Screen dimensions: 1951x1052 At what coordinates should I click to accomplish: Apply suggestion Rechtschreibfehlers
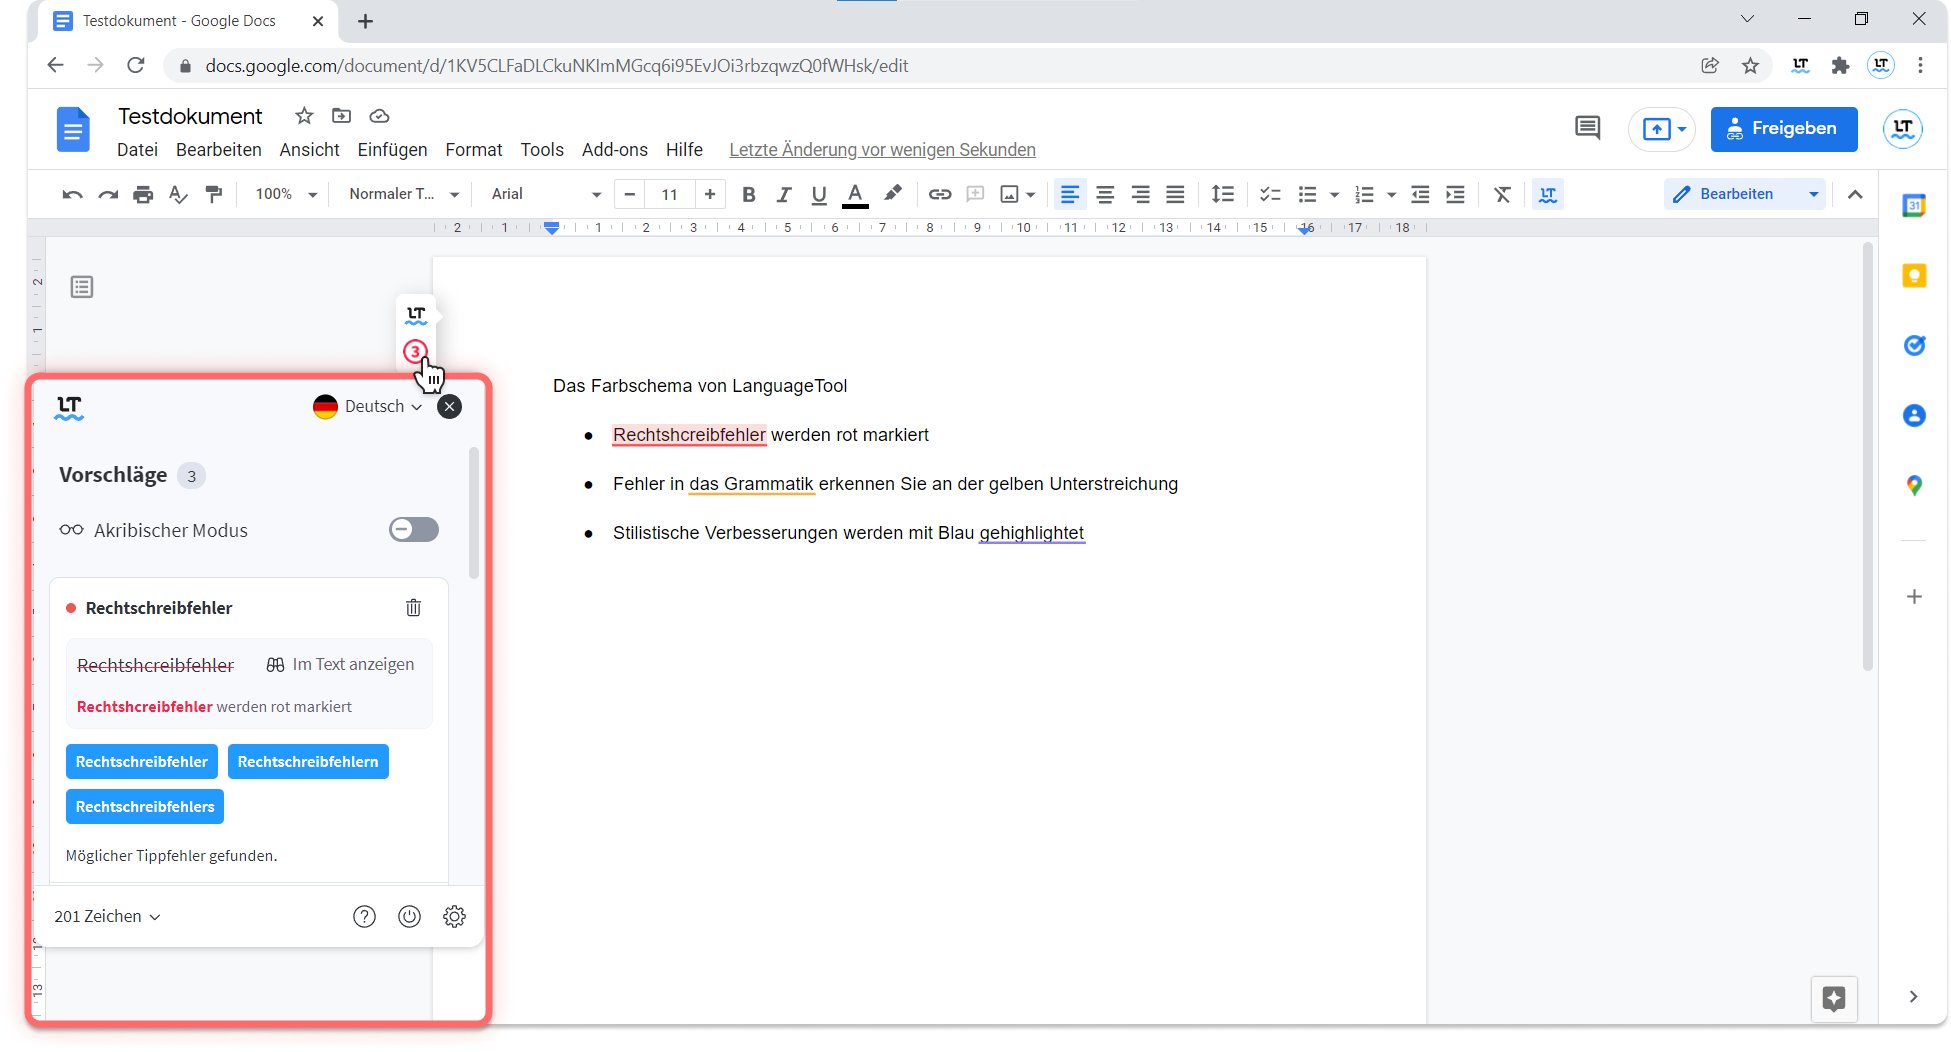[145, 807]
